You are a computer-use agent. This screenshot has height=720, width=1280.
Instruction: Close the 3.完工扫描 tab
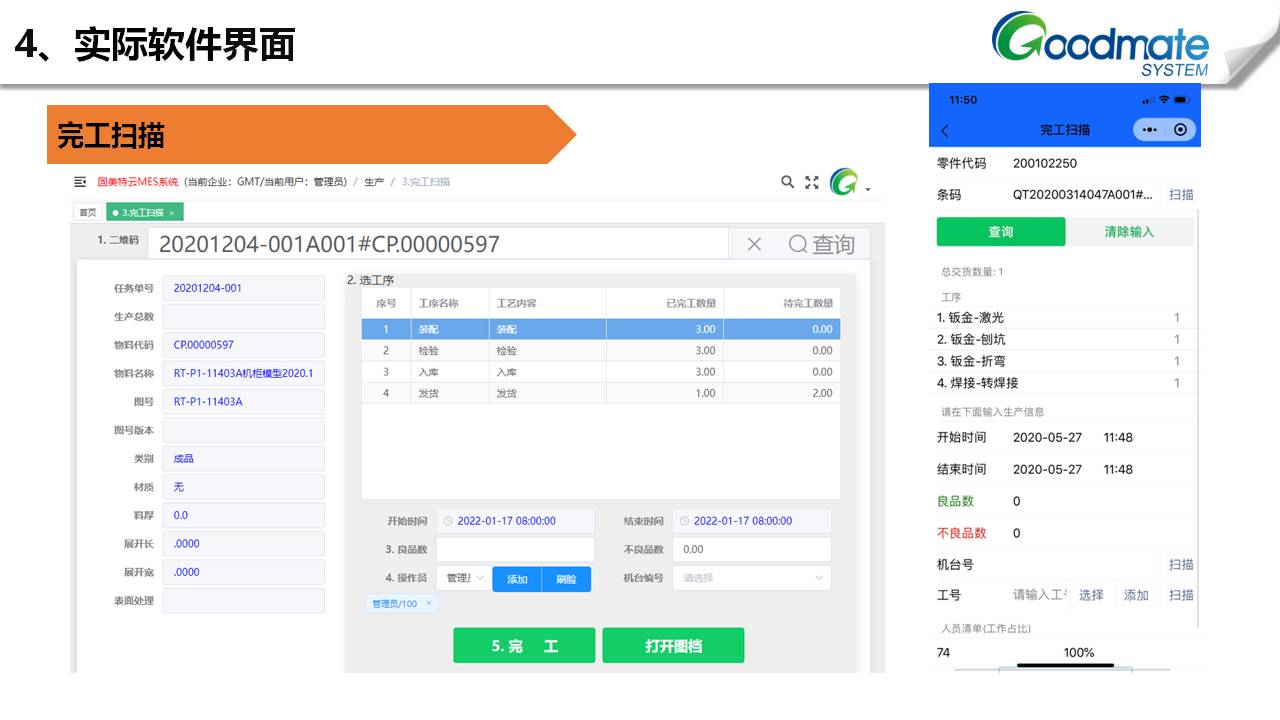pyautogui.click(x=171, y=213)
